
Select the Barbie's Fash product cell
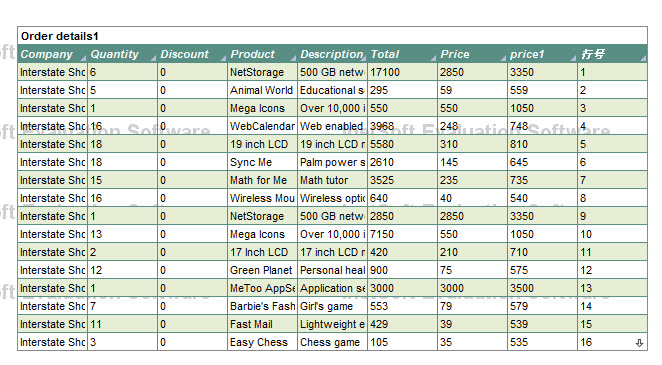[x=262, y=306]
